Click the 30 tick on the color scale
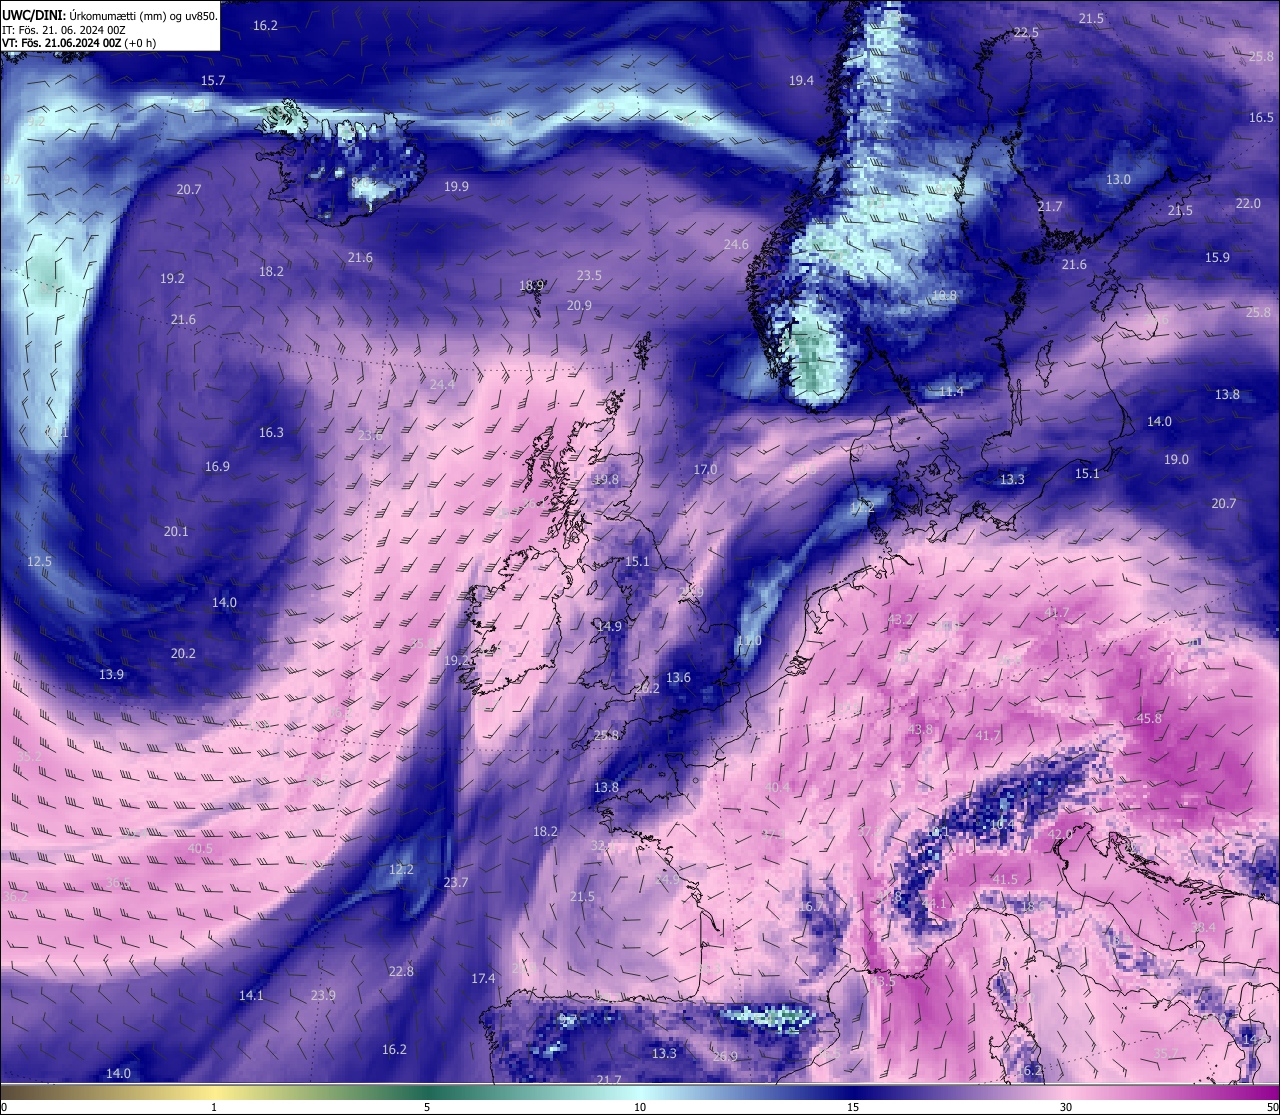The height and width of the screenshot is (1115, 1280). [1066, 1107]
